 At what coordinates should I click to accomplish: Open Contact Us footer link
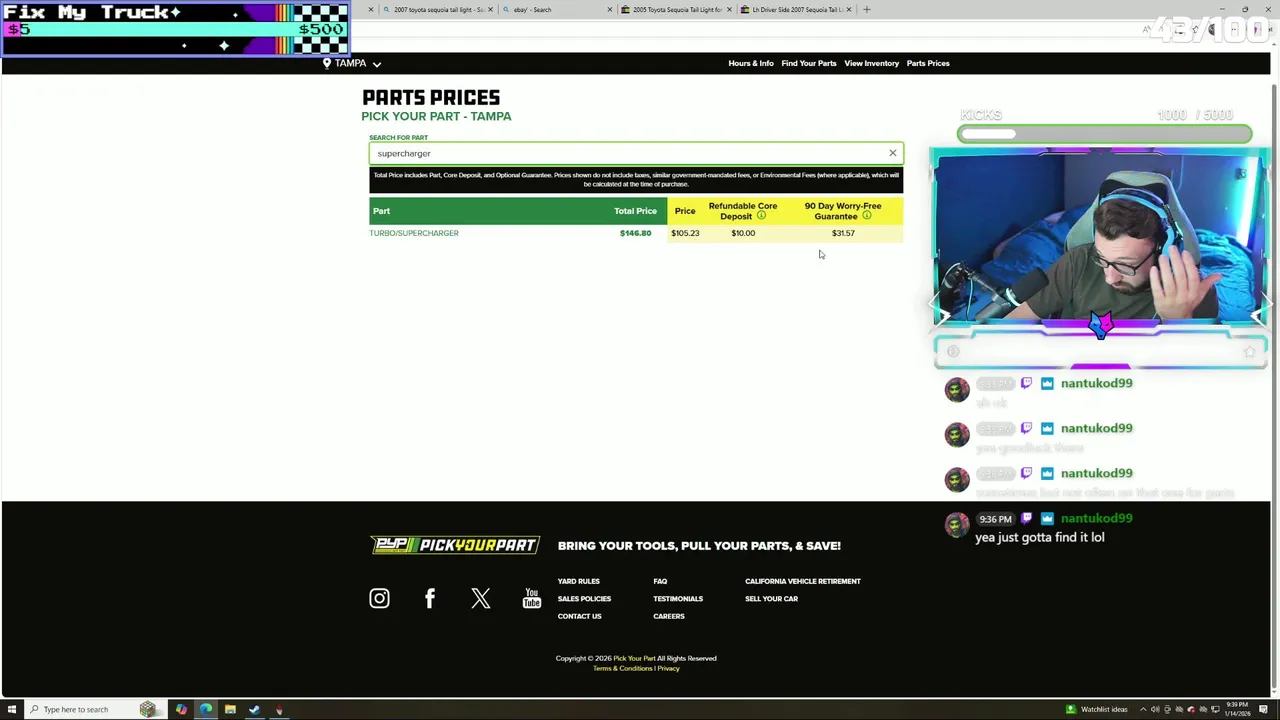point(580,616)
